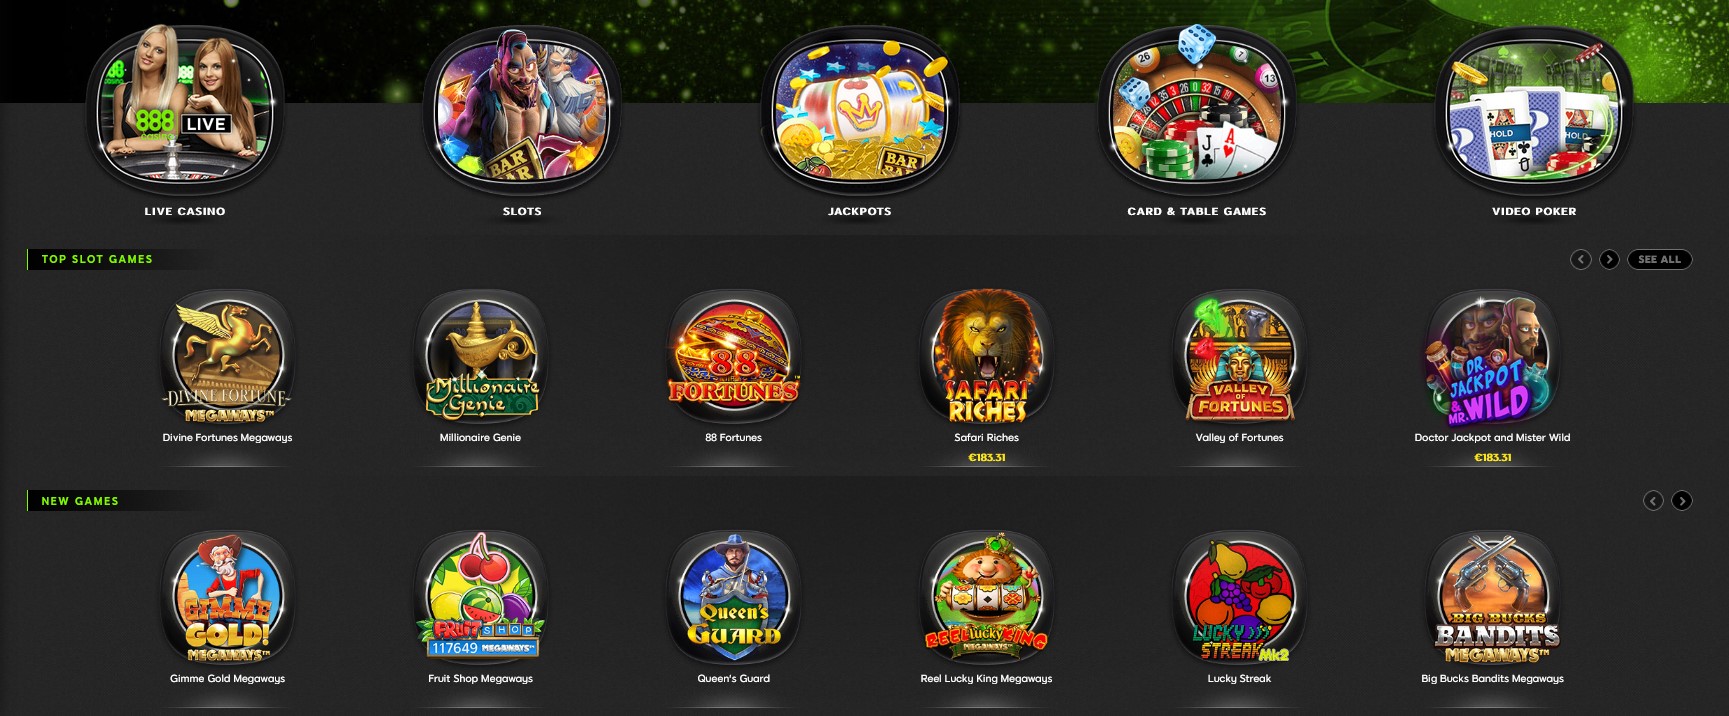Click the See All button
Image resolution: width=1729 pixels, height=716 pixels.
click(1660, 259)
